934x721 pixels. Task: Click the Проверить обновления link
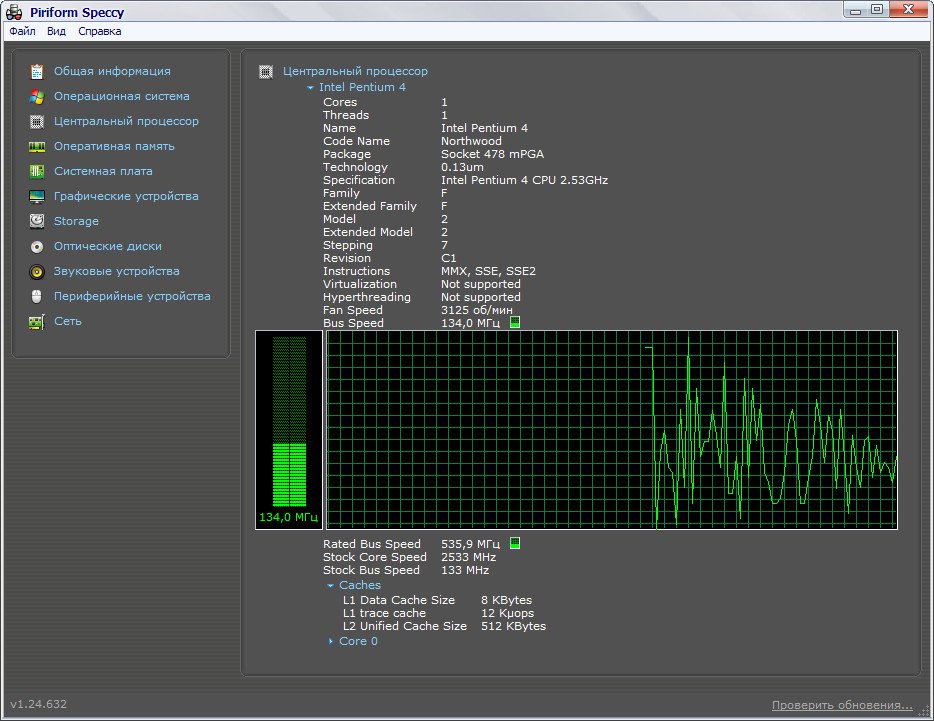[842, 705]
